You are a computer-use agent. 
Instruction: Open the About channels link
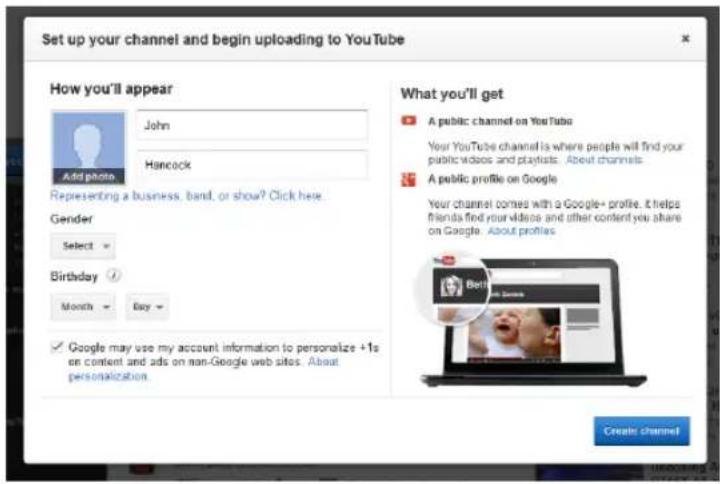[604, 160]
